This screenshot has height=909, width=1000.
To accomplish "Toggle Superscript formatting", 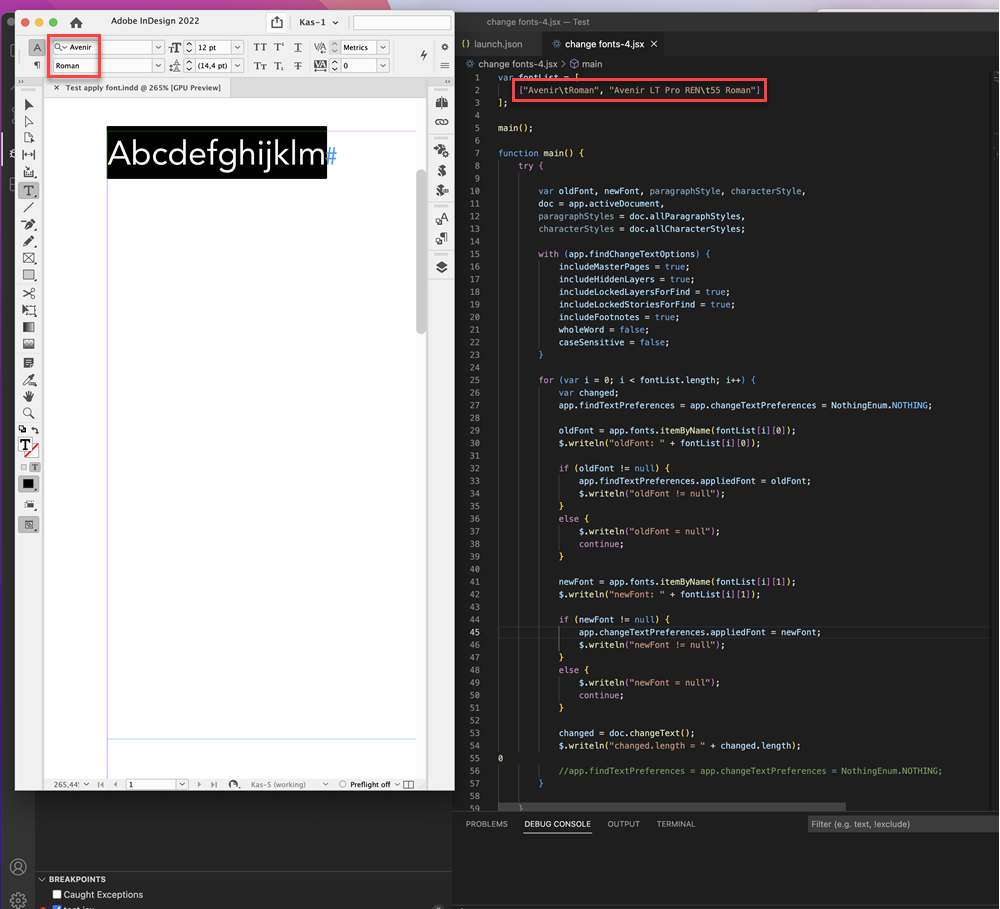I will [x=279, y=47].
